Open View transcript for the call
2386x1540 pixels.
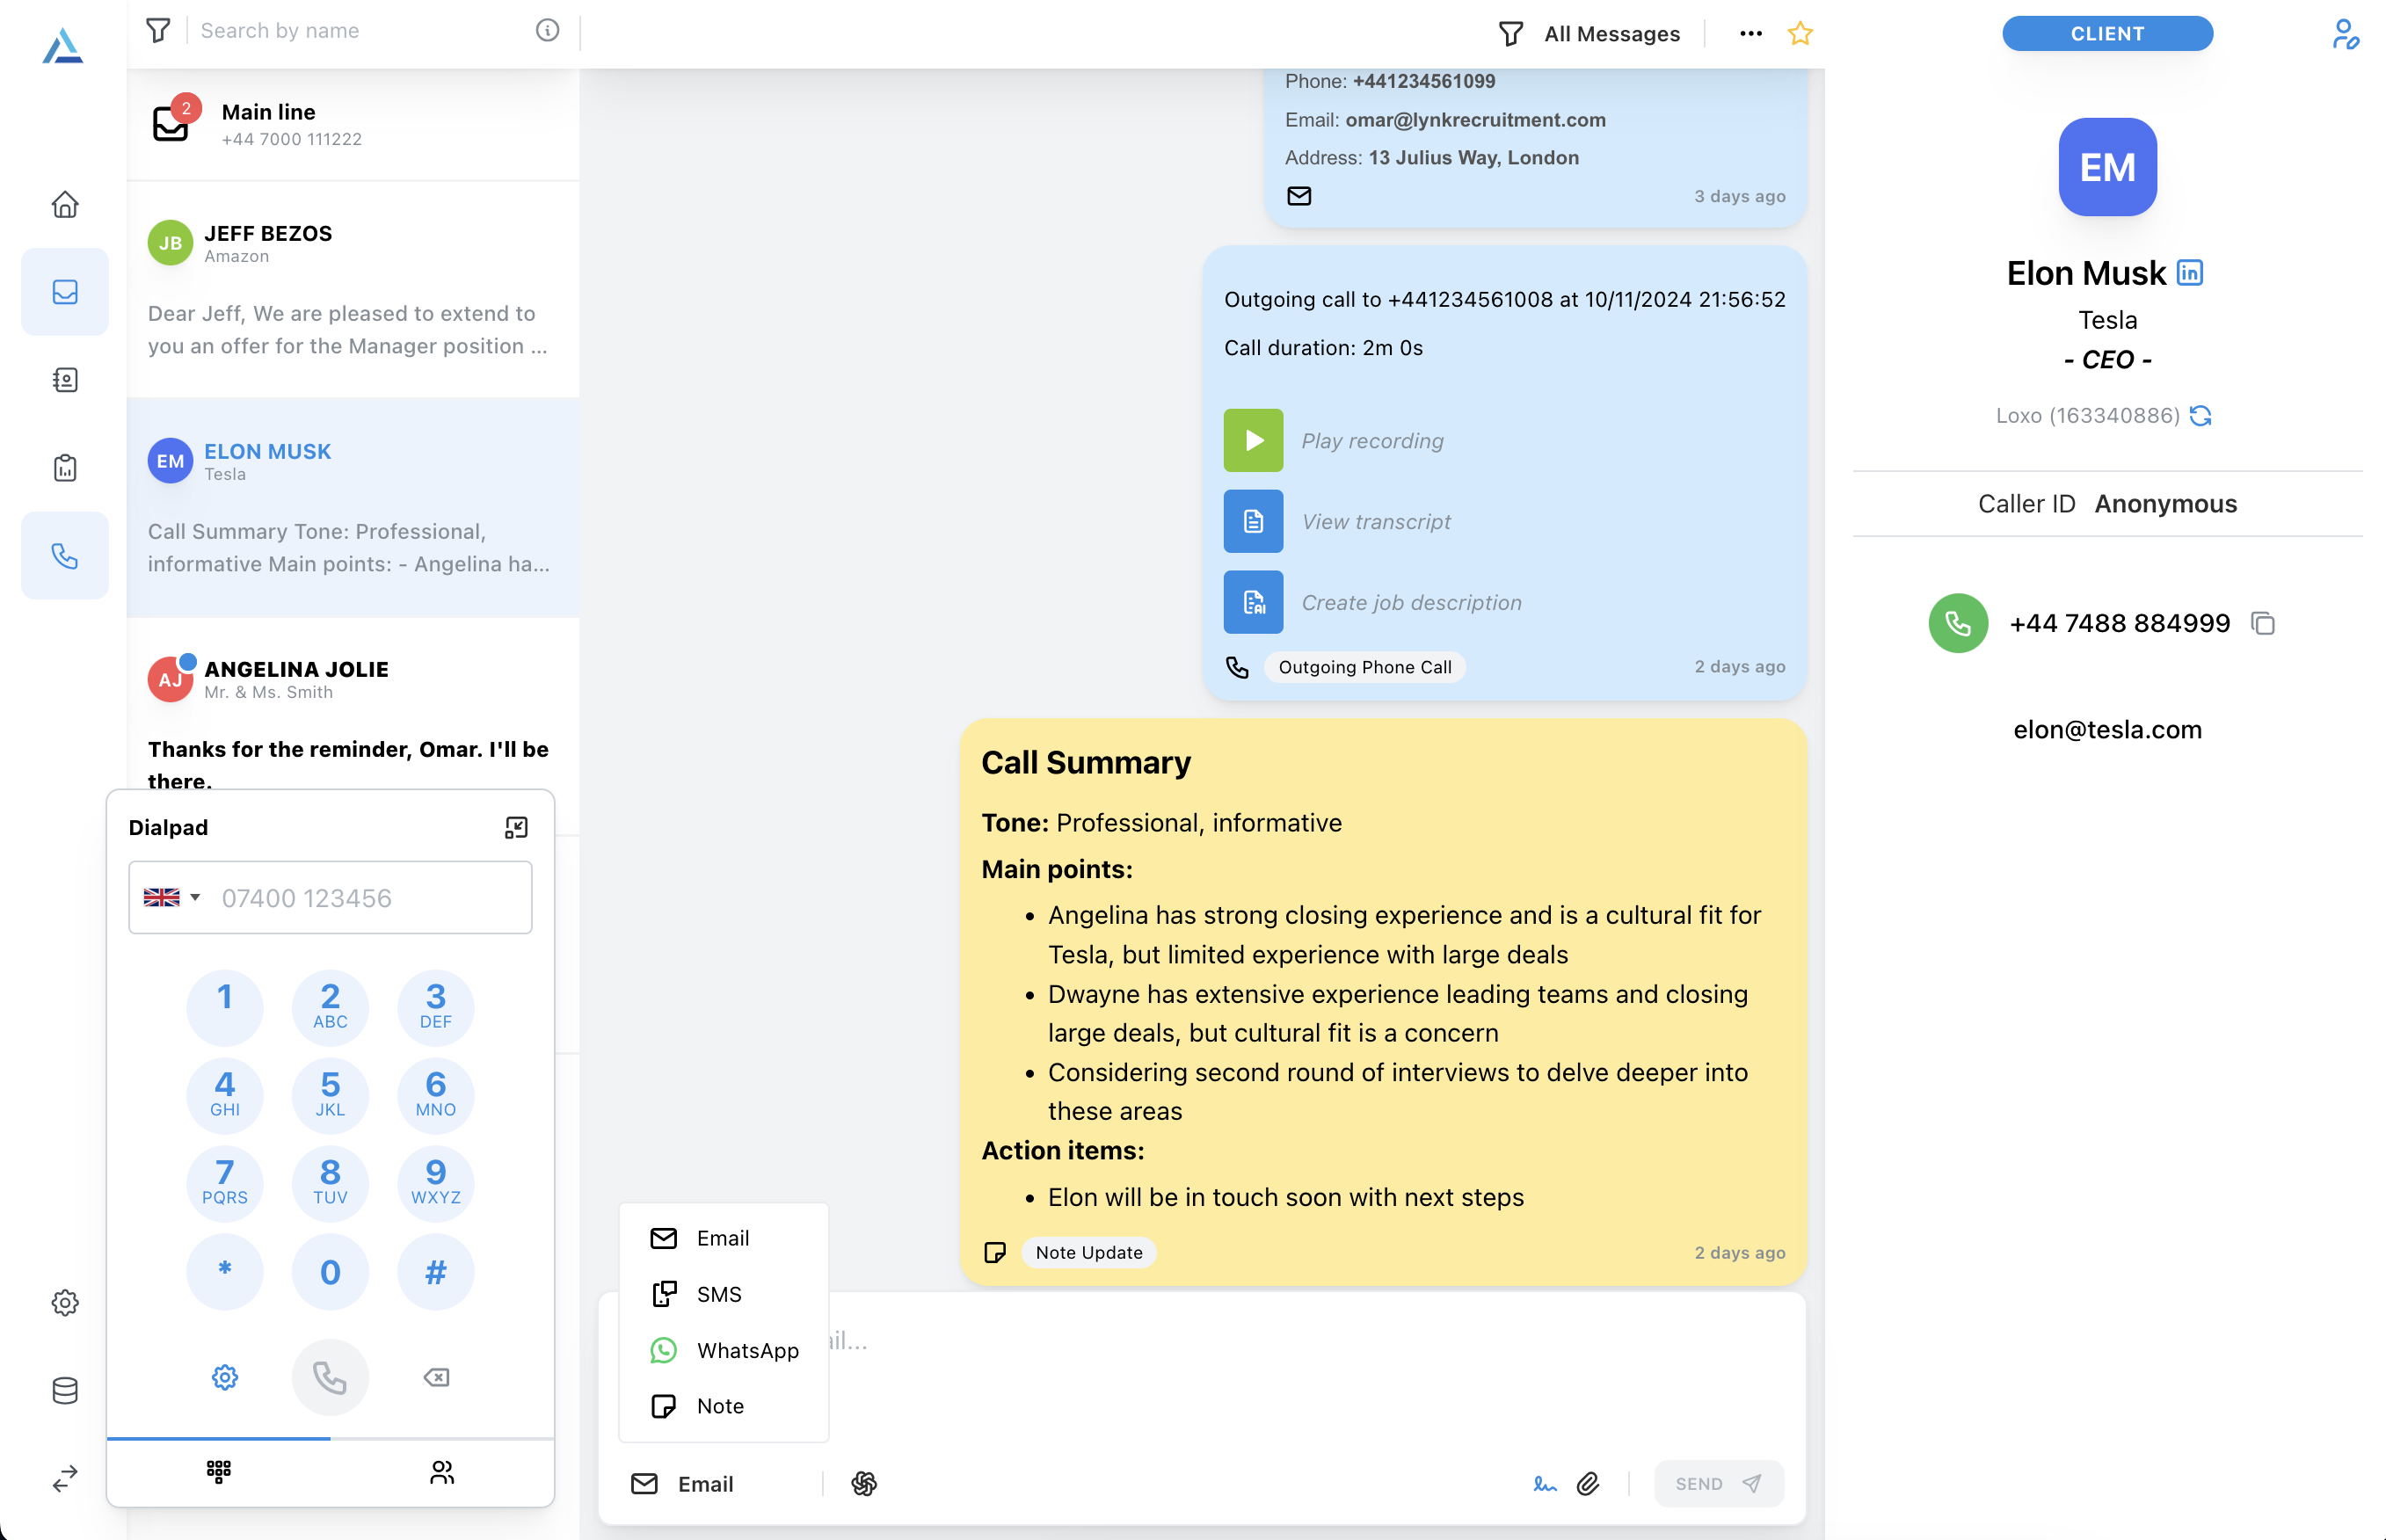tap(1252, 521)
